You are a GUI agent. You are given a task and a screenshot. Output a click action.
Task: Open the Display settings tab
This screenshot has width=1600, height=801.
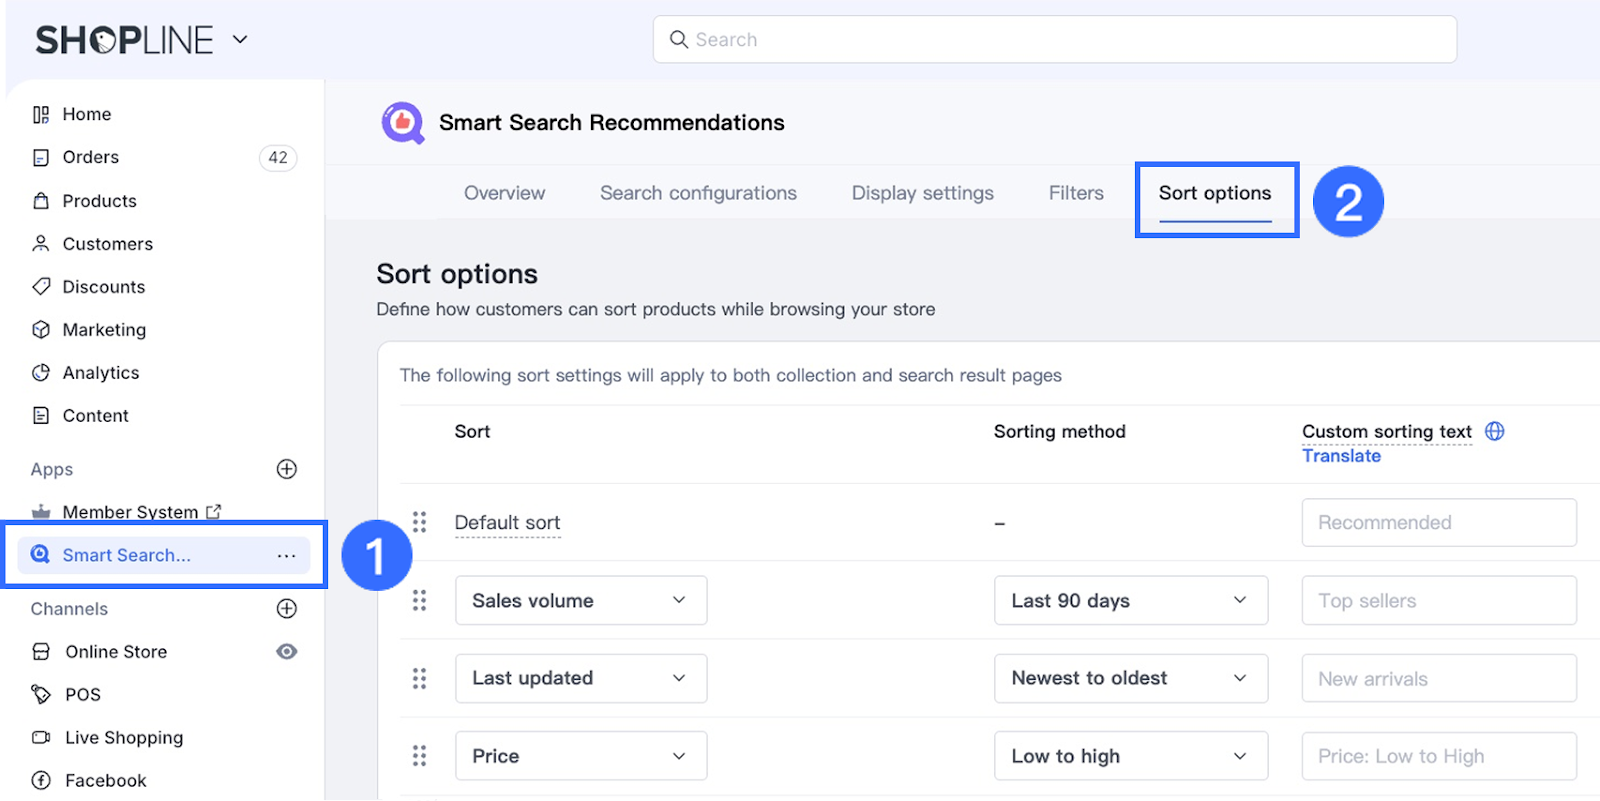point(922,193)
